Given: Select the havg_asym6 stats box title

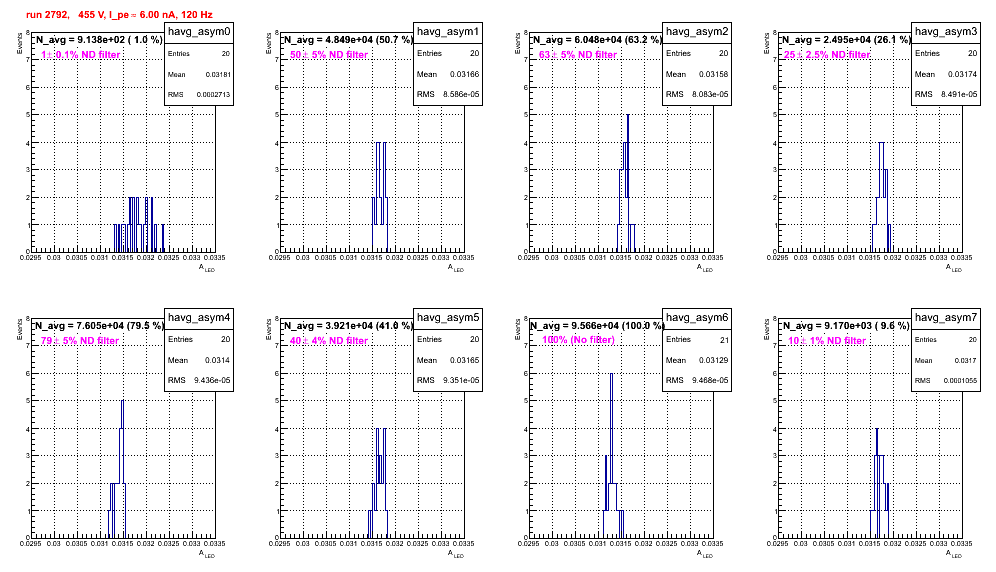Looking at the screenshot, I should pos(697,318).
